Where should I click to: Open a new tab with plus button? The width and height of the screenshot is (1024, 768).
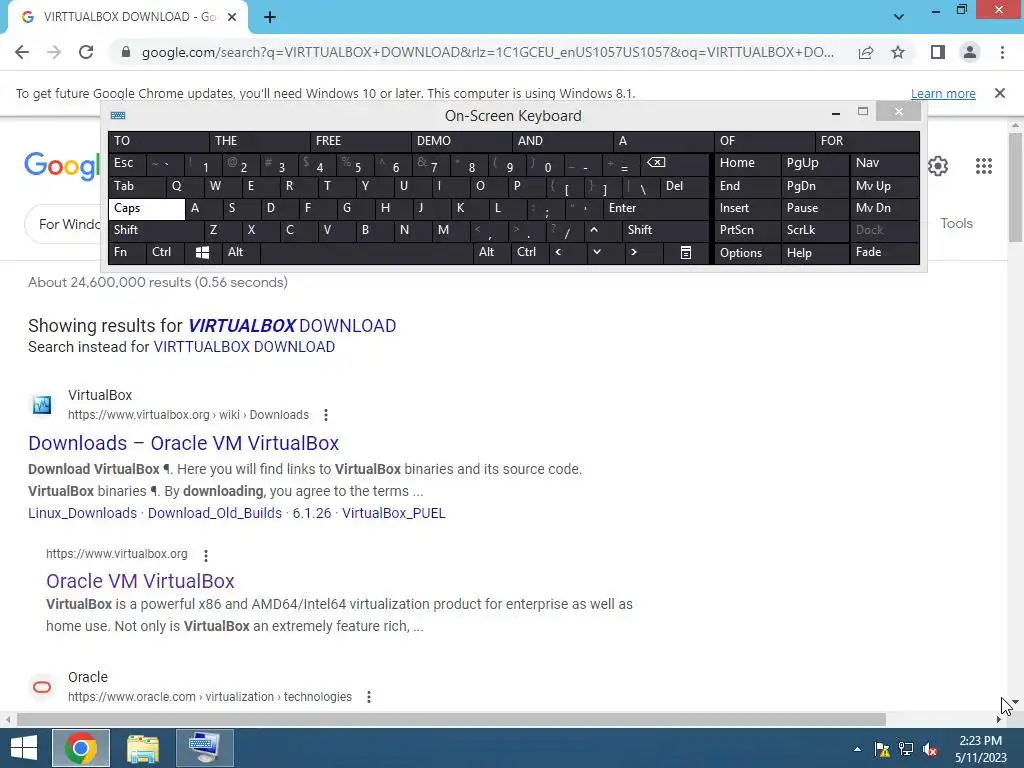click(x=270, y=17)
